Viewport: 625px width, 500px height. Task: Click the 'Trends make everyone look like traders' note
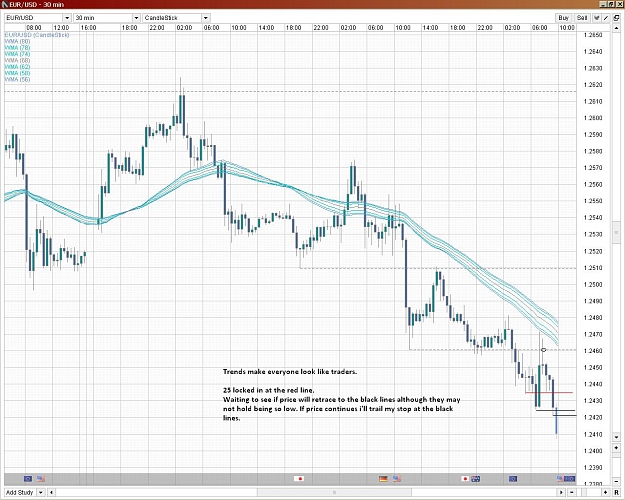click(x=290, y=372)
